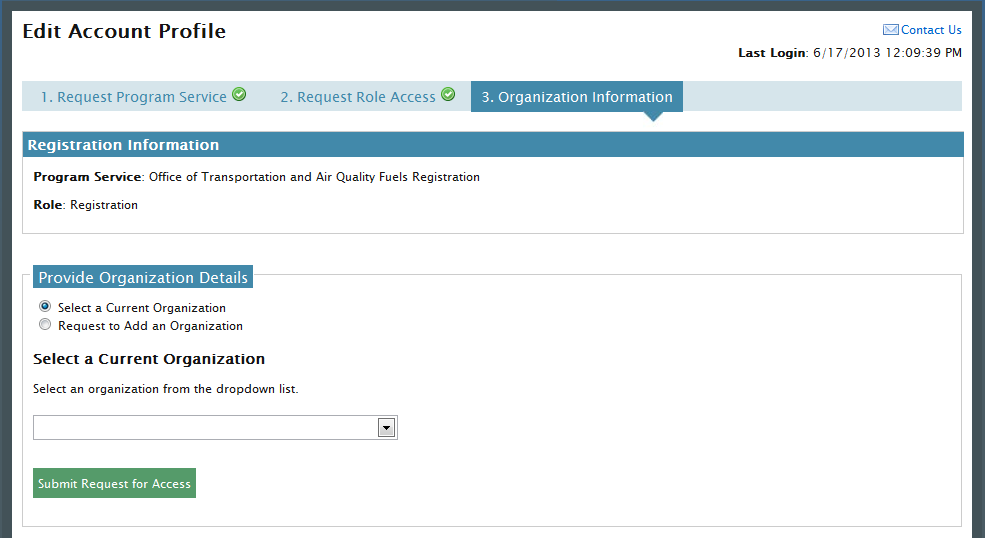985x538 pixels.
Task: Open the Contact Us link
Action: pyautogui.click(x=931, y=30)
